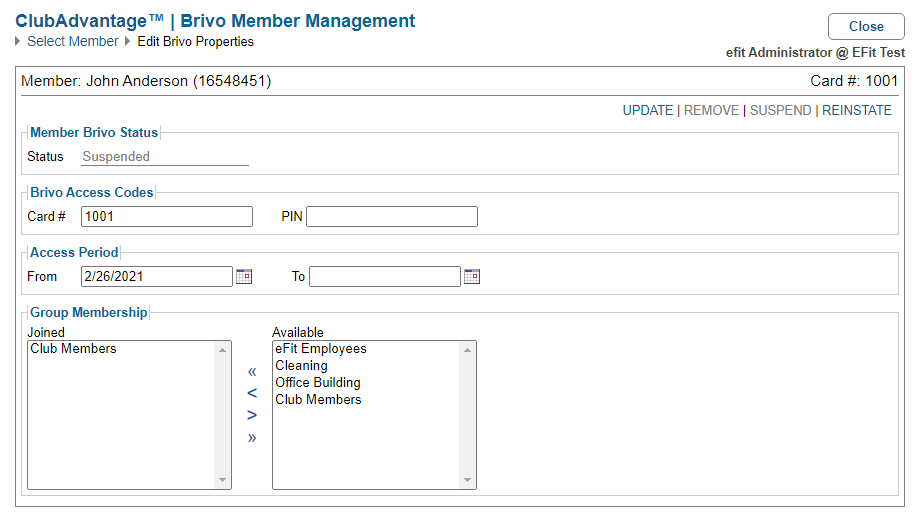920x516 pixels.
Task: Click the REINSTATE link
Action: 857,110
